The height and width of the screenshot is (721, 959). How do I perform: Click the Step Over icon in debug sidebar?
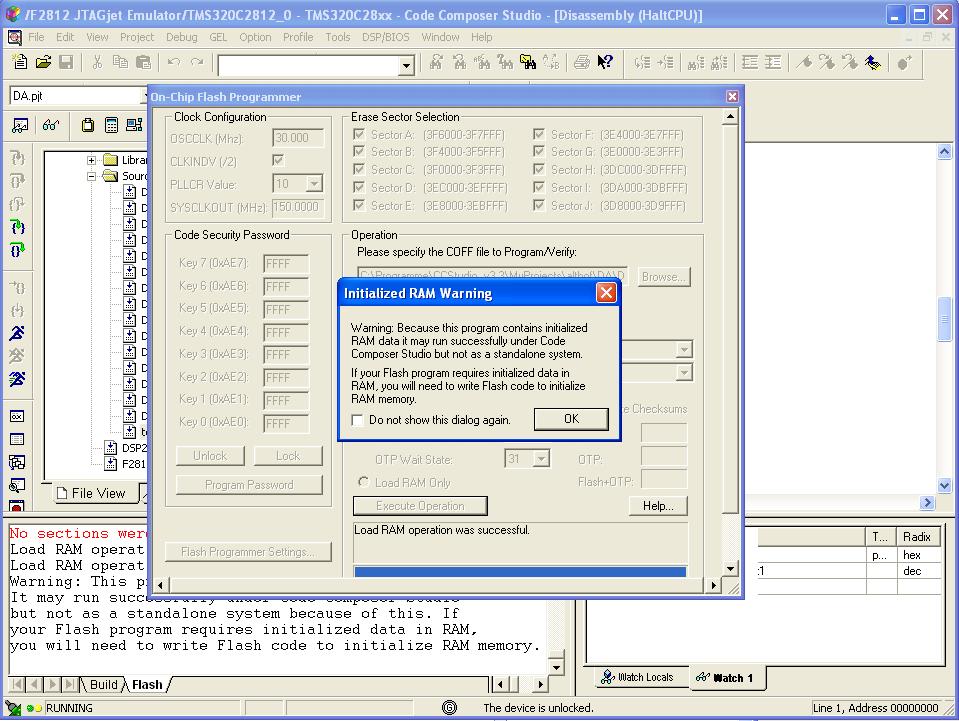point(18,181)
